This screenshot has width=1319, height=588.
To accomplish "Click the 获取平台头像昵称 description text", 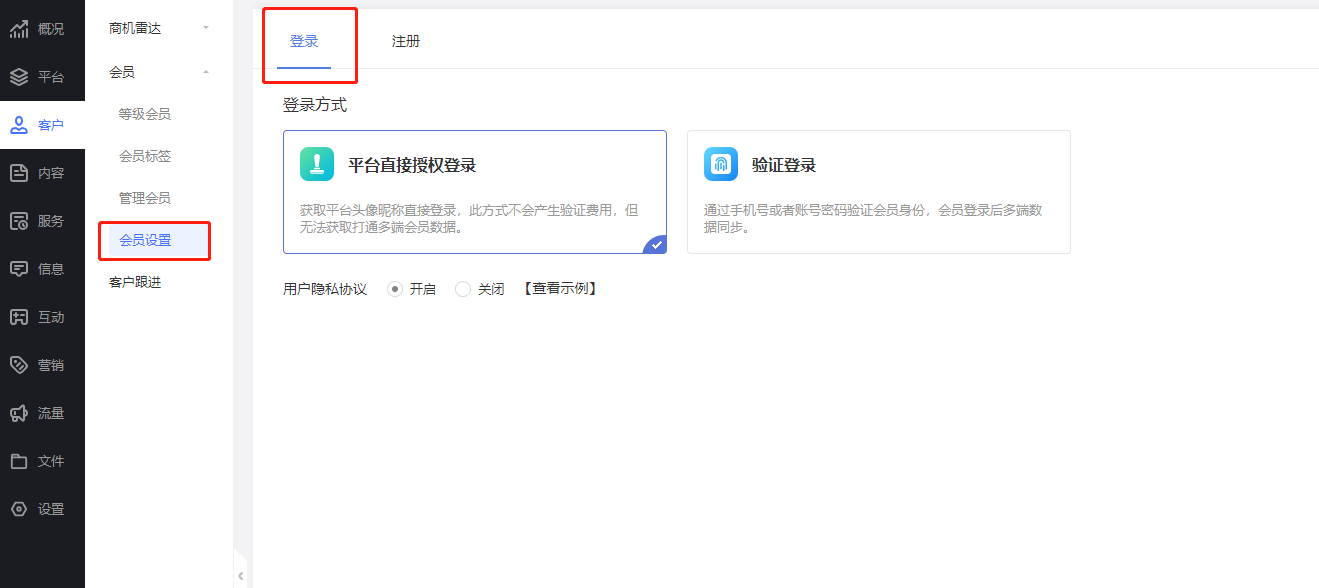I will [x=469, y=218].
